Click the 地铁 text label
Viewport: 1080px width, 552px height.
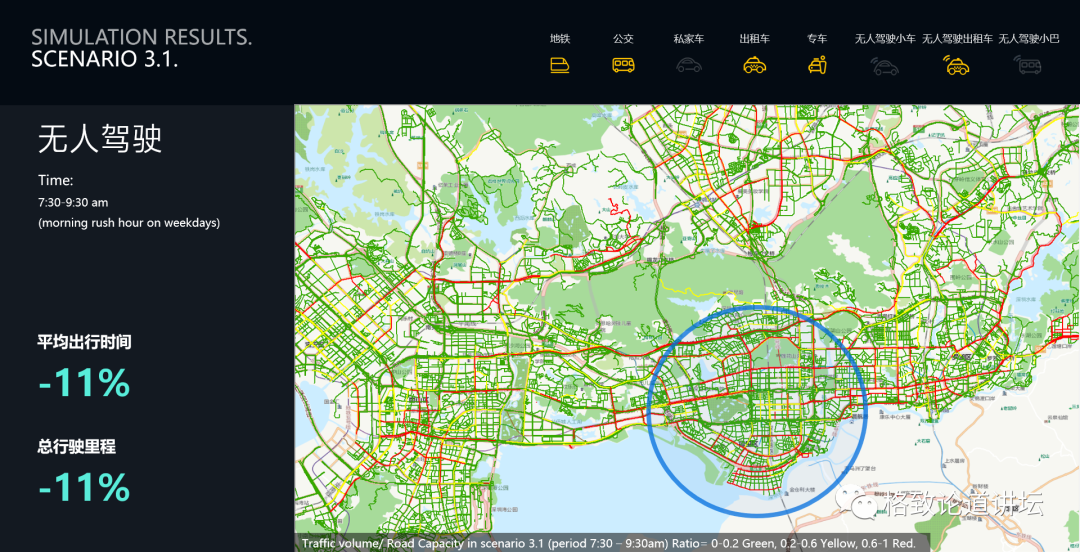click(559, 39)
